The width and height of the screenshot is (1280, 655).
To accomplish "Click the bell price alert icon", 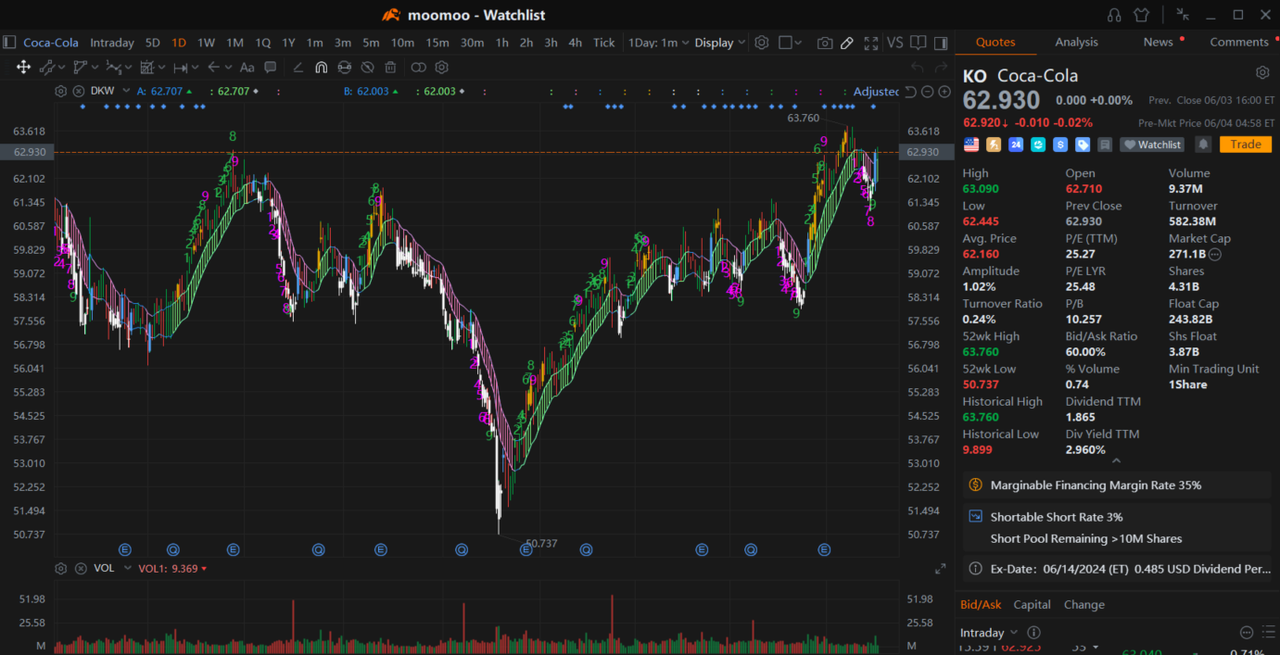I will tap(1203, 144).
